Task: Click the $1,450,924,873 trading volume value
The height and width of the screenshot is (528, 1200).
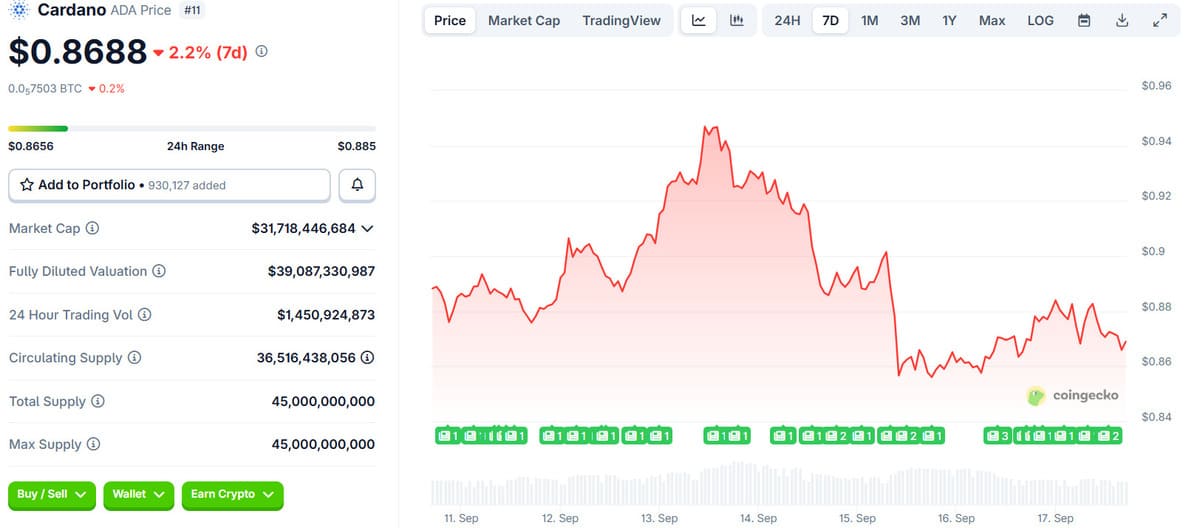Action: [x=326, y=314]
